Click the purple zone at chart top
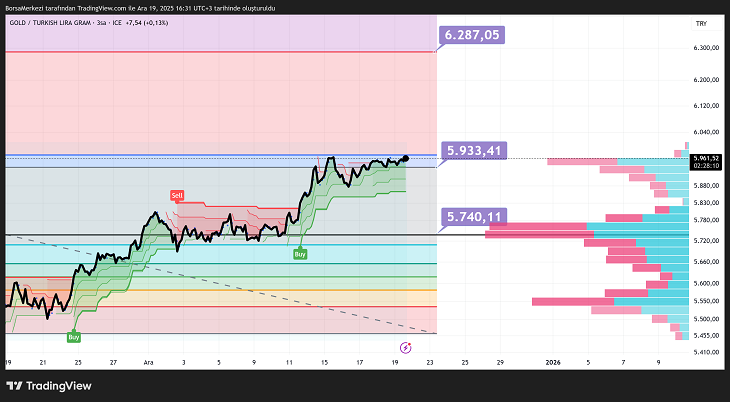730x402 pixels. (220, 33)
